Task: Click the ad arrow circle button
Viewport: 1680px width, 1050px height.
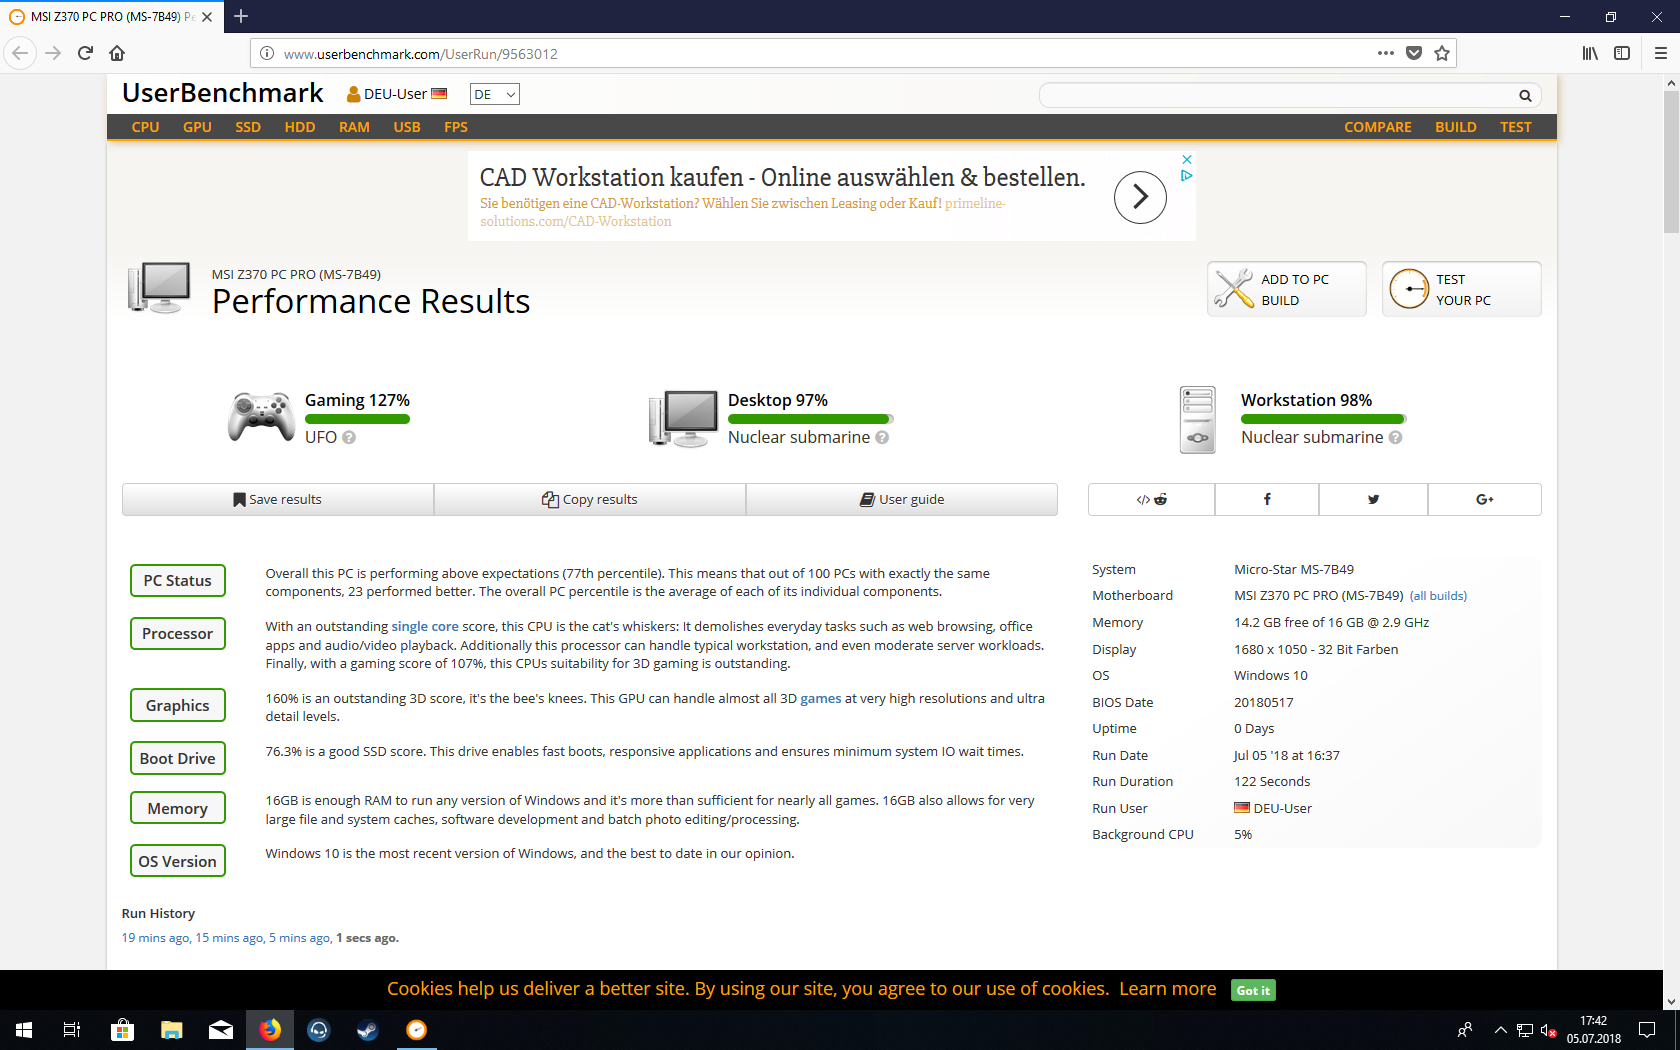Action: tap(1140, 197)
